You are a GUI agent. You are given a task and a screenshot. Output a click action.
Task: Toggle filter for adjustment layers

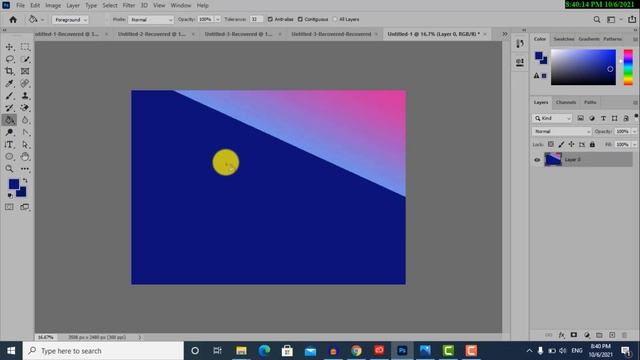[x=592, y=118]
